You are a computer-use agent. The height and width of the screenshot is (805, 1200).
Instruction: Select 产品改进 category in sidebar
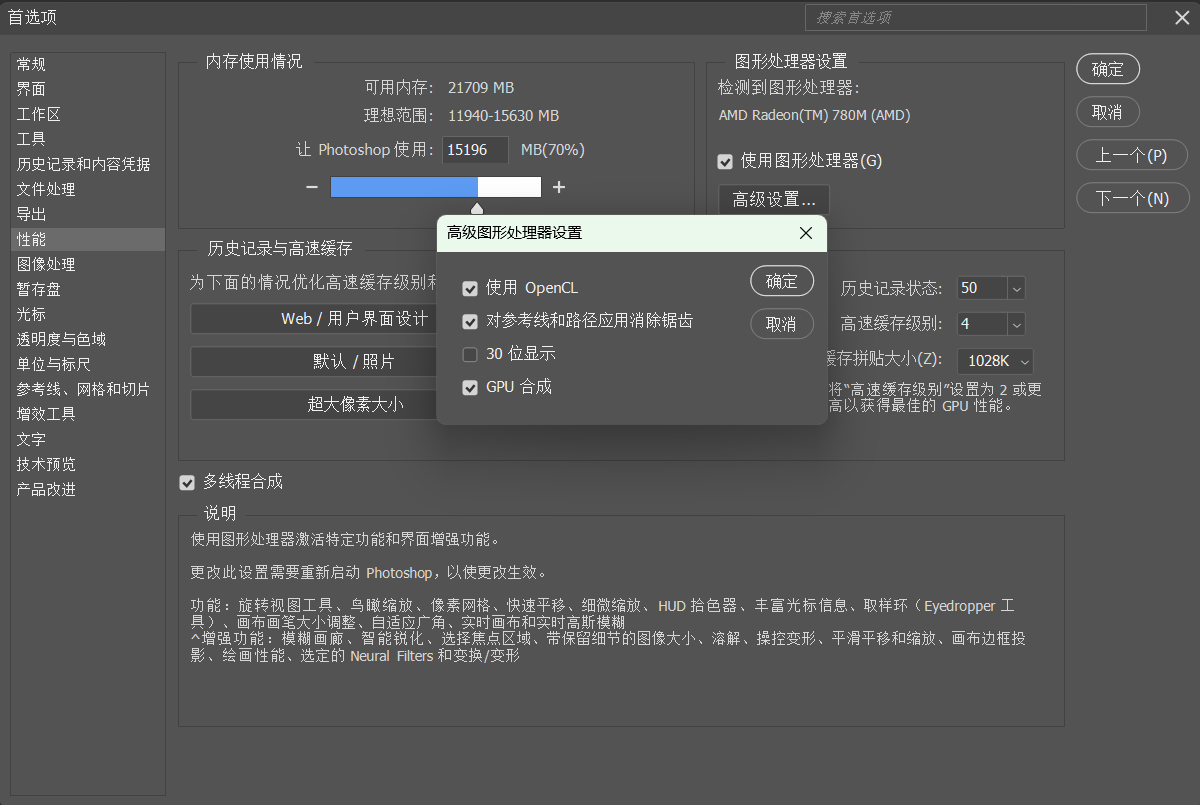point(88,489)
